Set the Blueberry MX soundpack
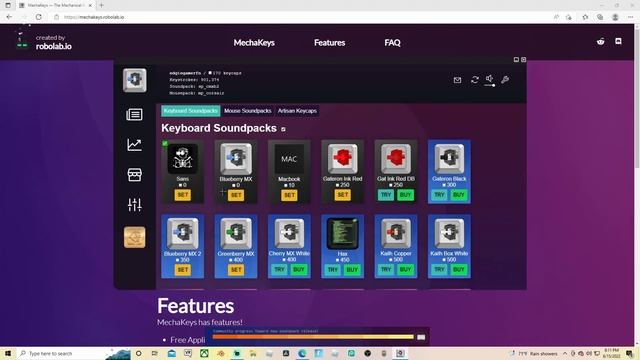Viewport: 640px width, 360px height. 236,195
